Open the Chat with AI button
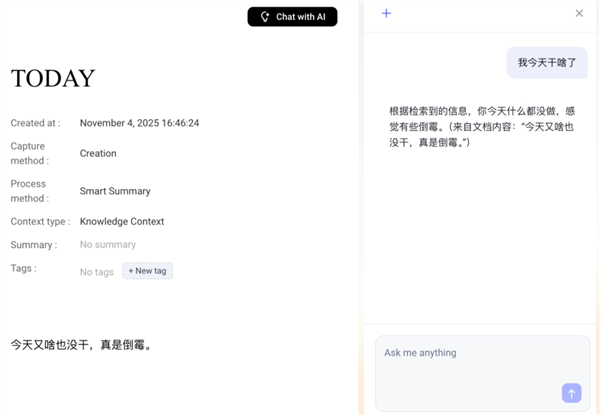 (x=292, y=17)
